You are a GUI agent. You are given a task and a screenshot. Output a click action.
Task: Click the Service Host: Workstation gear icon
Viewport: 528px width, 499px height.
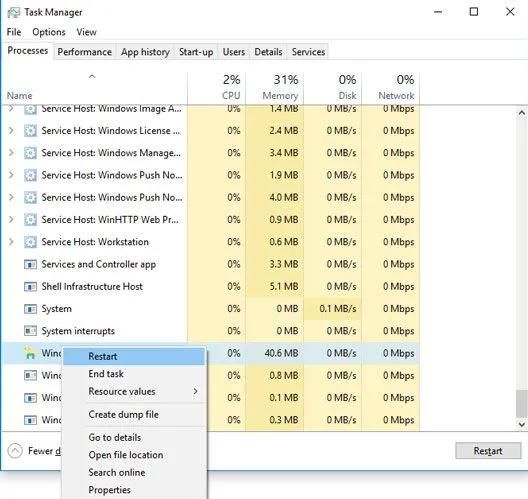30,242
